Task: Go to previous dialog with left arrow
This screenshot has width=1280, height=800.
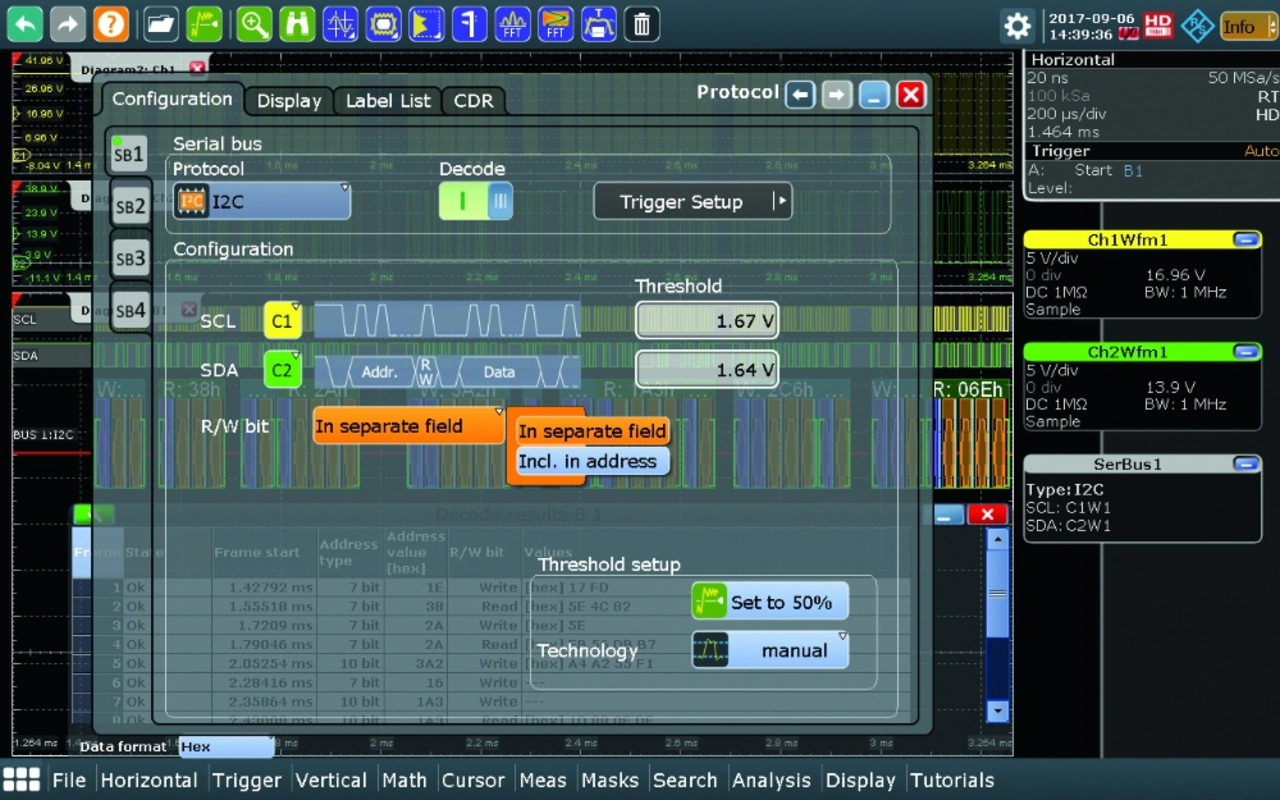Action: (x=799, y=95)
